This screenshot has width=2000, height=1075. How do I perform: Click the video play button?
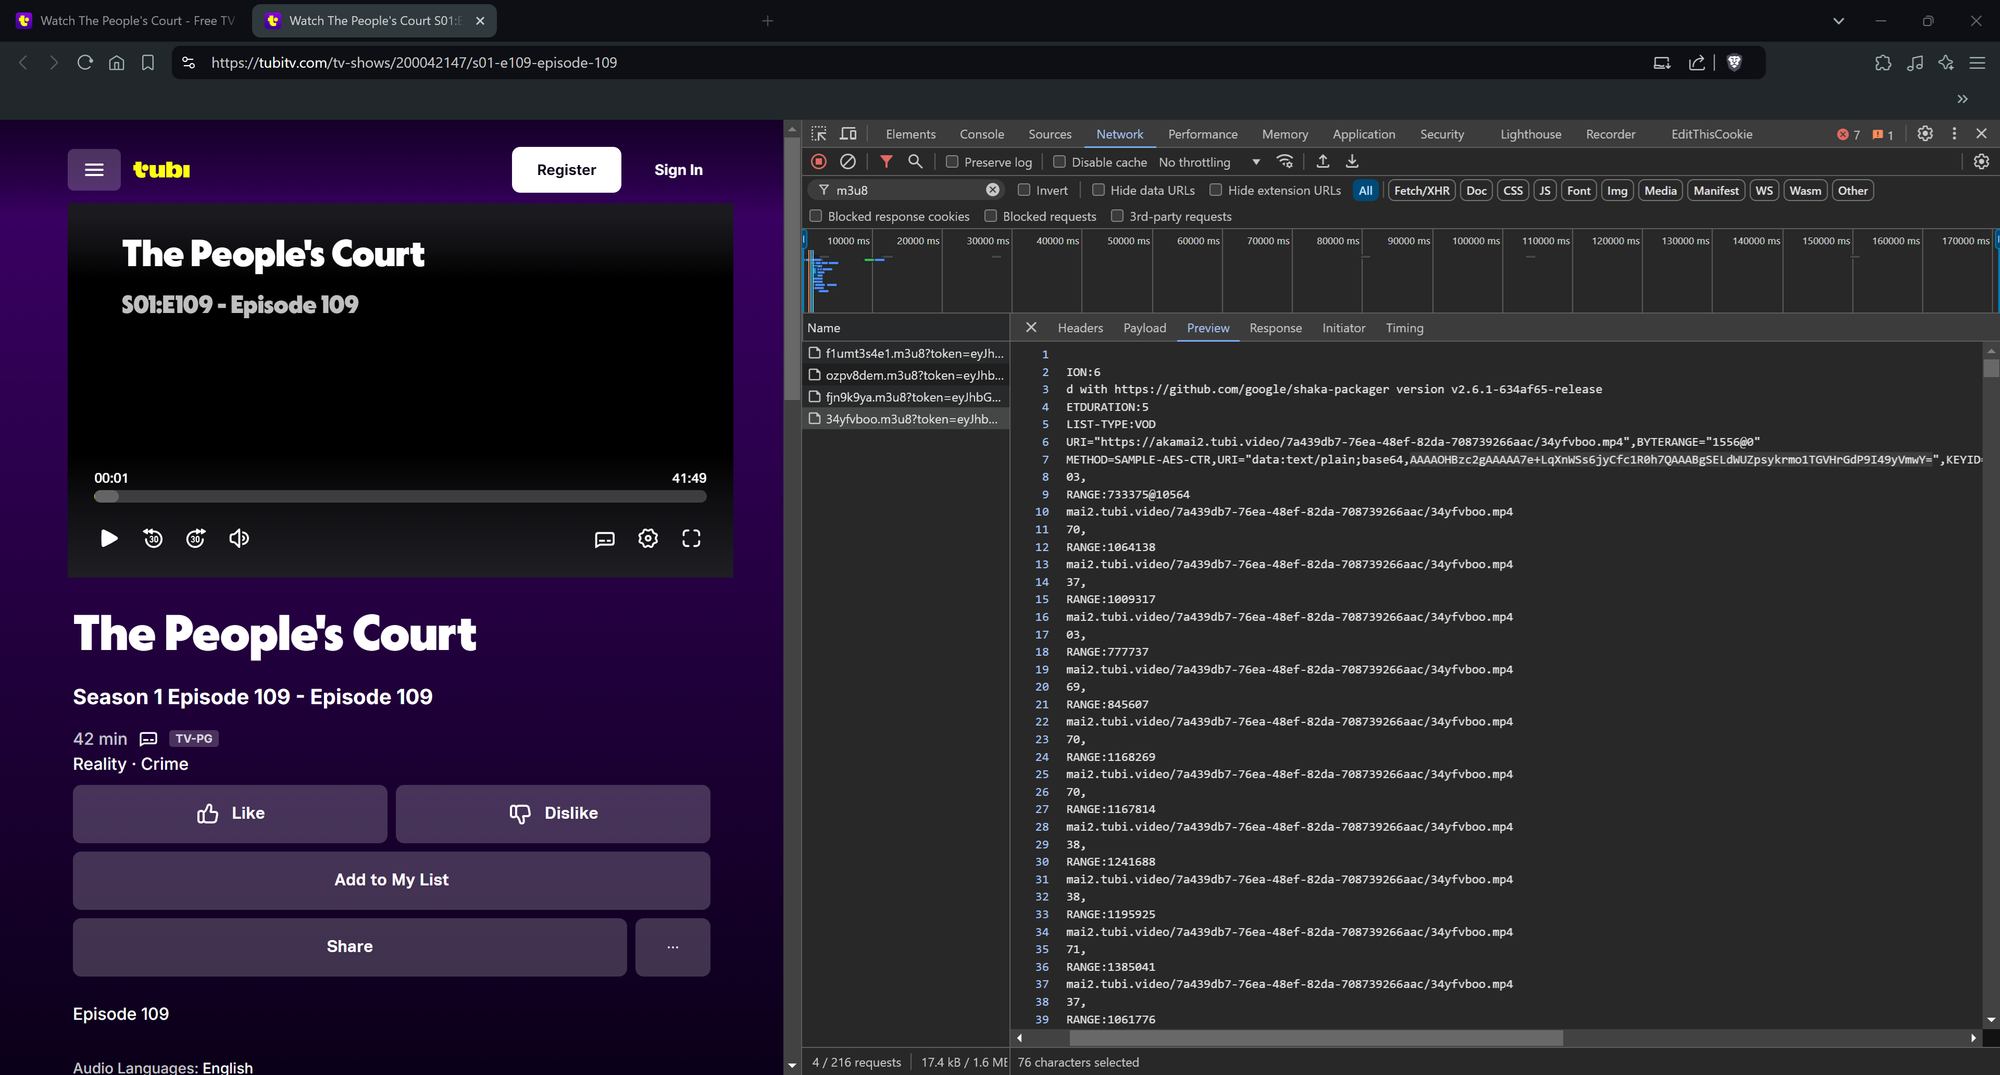point(109,539)
